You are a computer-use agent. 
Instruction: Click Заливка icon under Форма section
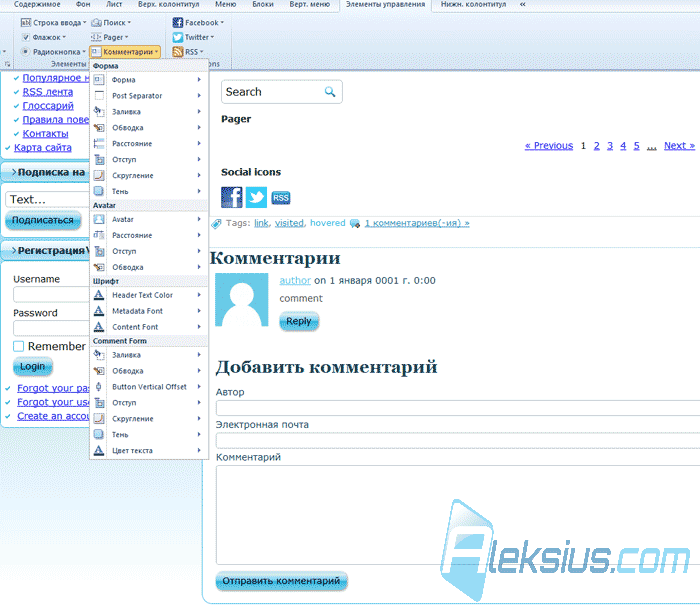[99, 112]
